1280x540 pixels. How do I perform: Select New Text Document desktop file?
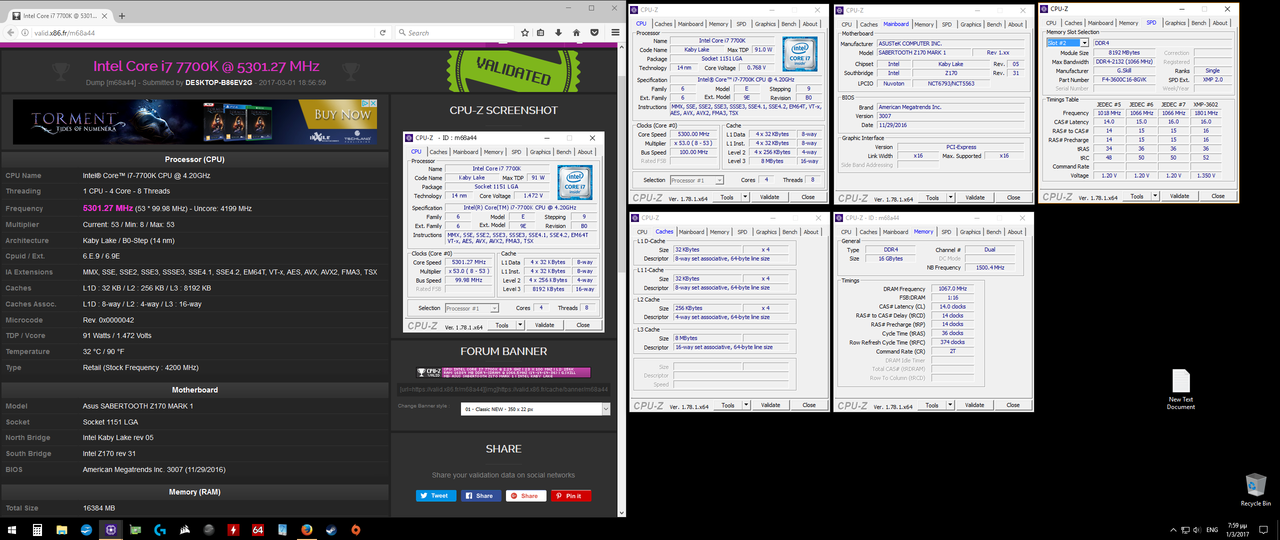point(1181,389)
